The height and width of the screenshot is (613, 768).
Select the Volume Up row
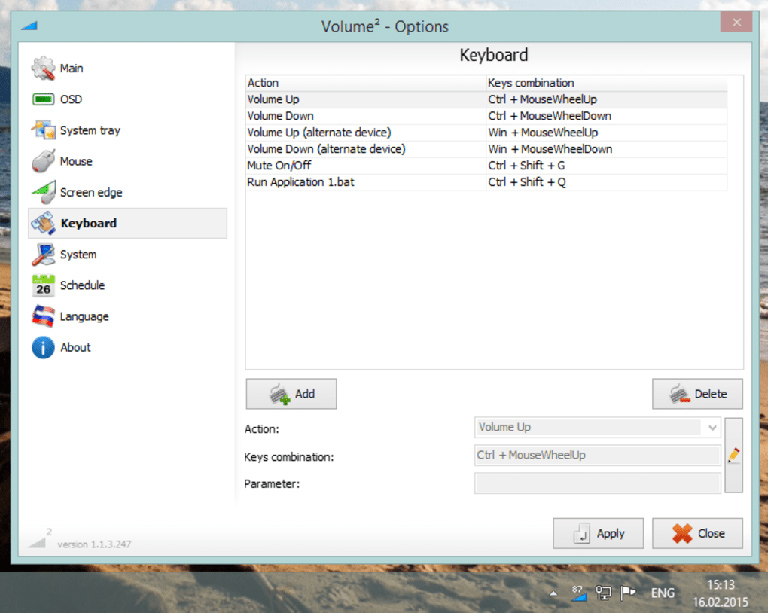[x=486, y=99]
